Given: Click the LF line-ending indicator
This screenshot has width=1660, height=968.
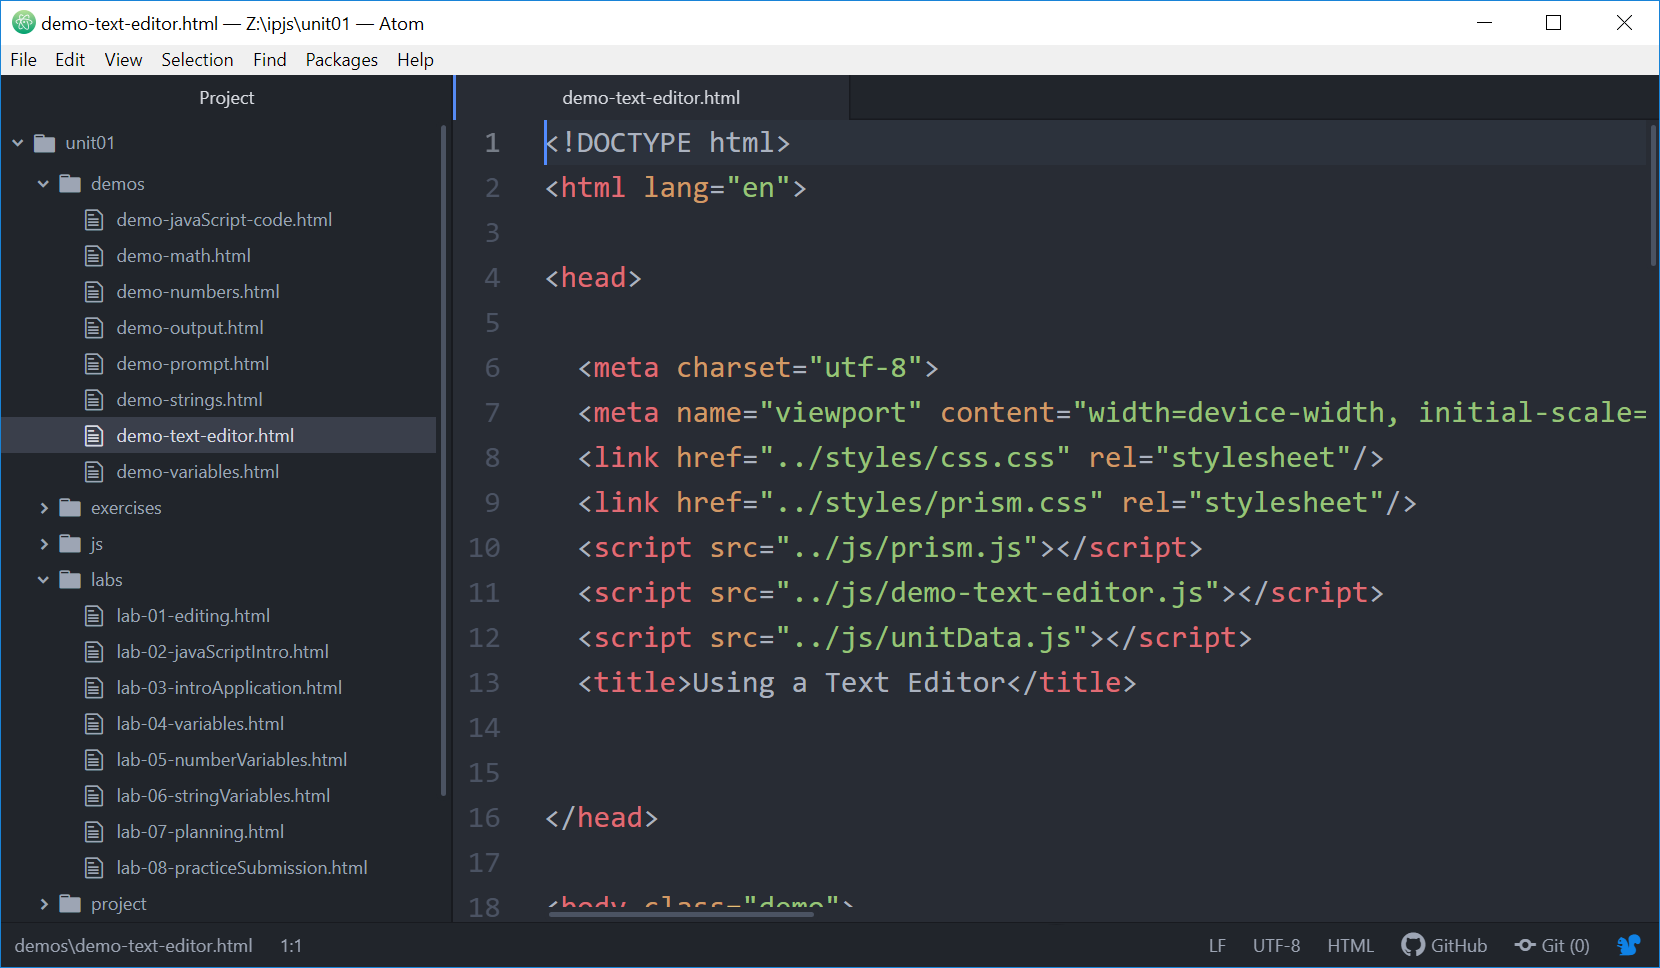Looking at the screenshot, I should [1217, 945].
